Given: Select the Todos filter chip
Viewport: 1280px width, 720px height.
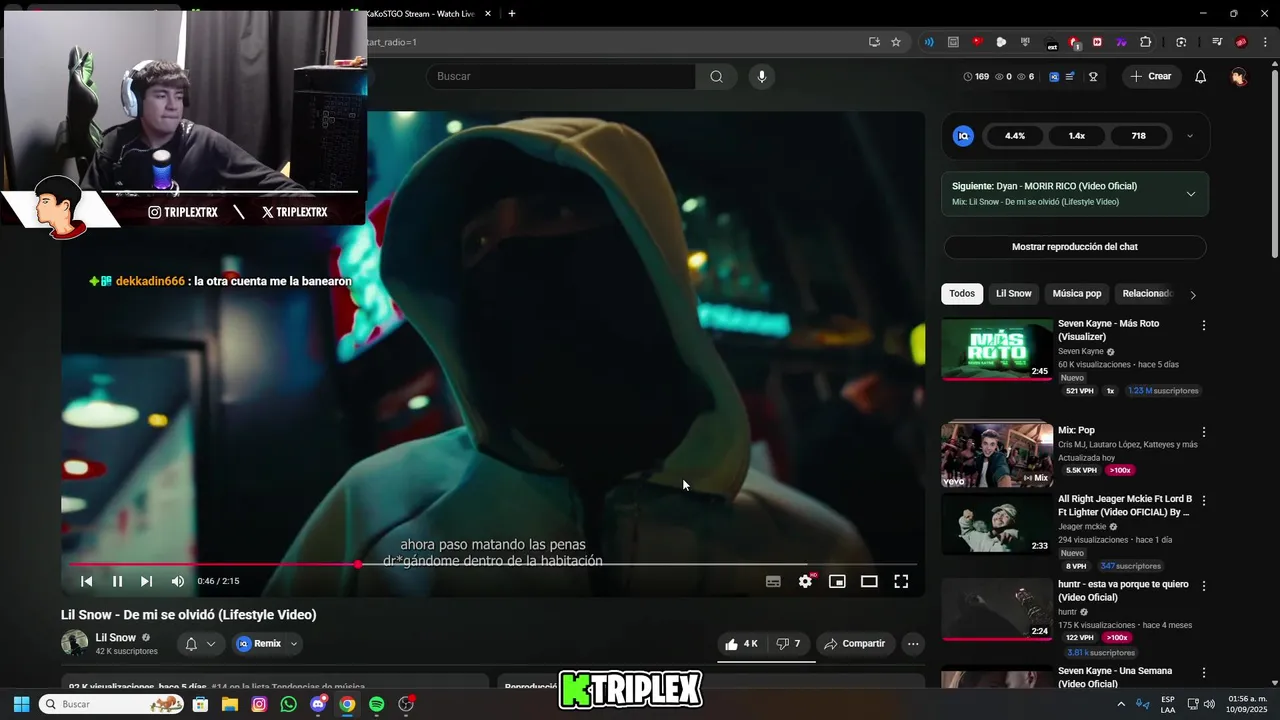Looking at the screenshot, I should pos(962,294).
